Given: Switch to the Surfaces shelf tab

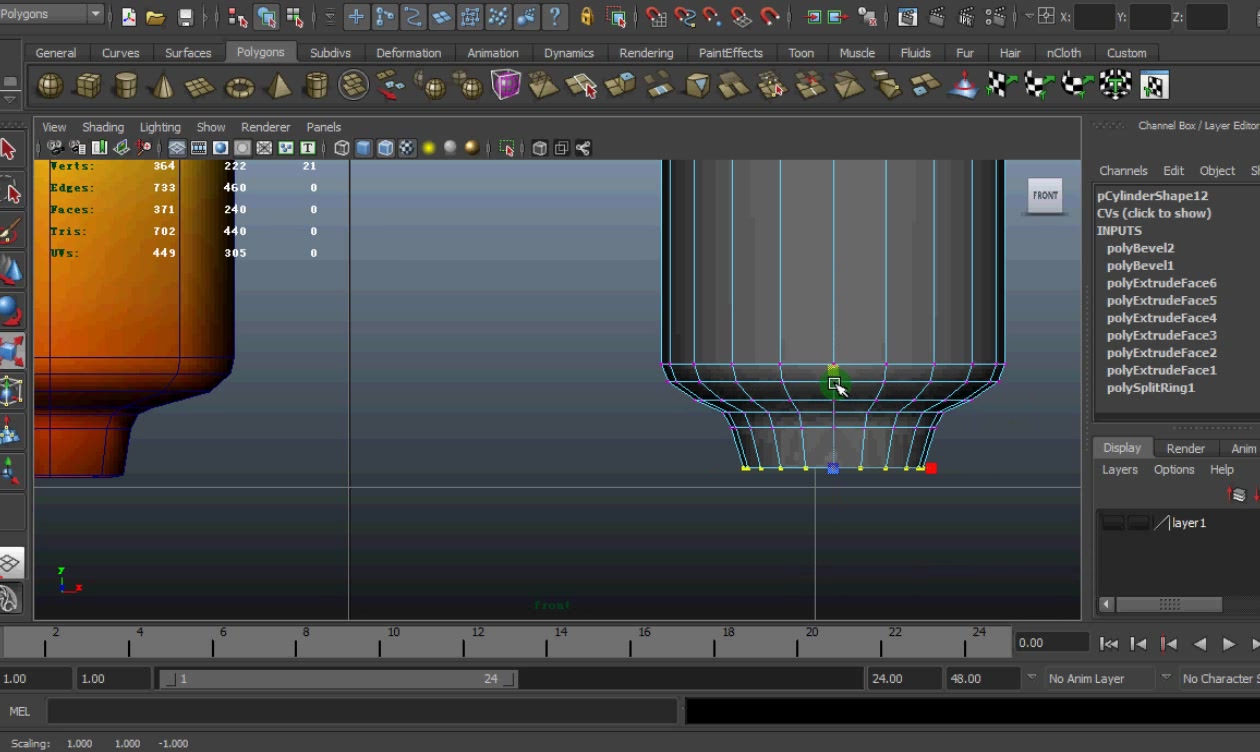Looking at the screenshot, I should click(x=188, y=53).
